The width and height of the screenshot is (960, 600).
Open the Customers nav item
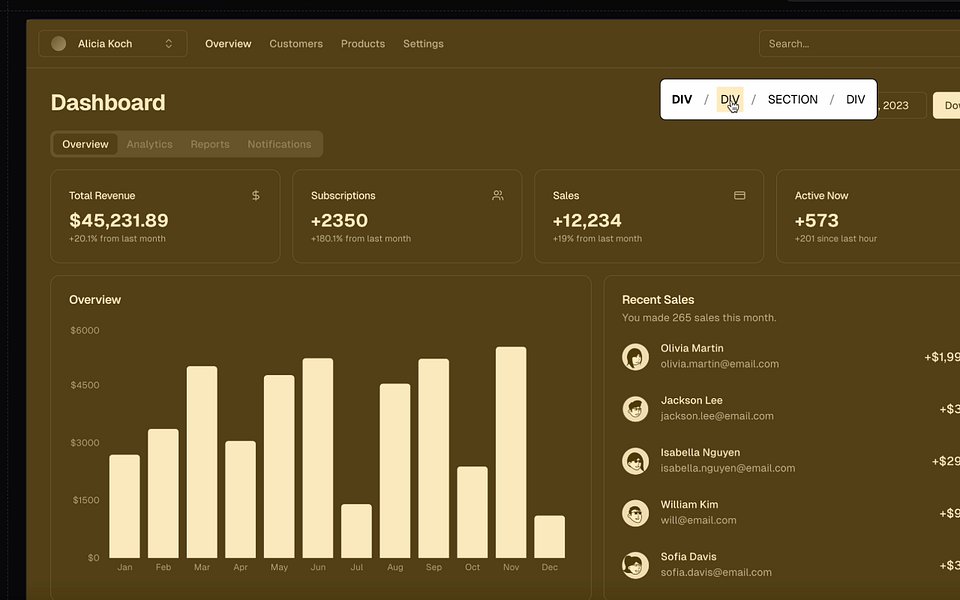(296, 43)
